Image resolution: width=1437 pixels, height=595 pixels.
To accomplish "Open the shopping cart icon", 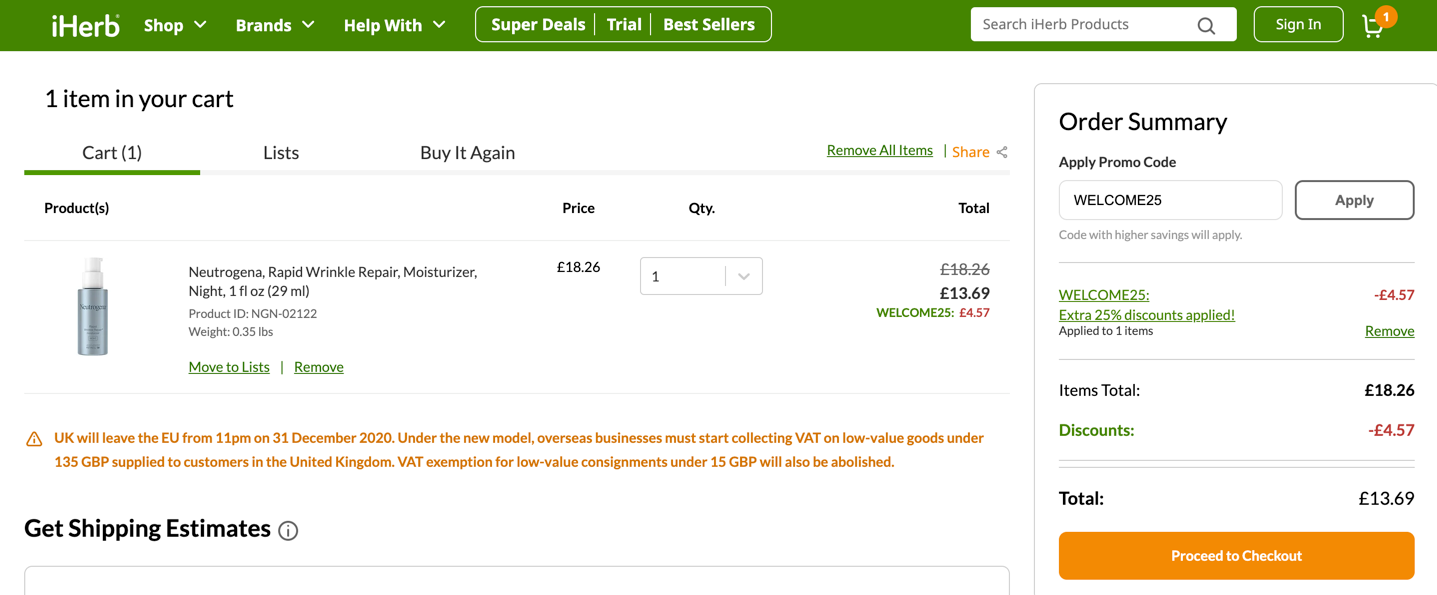I will tap(1375, 24).
